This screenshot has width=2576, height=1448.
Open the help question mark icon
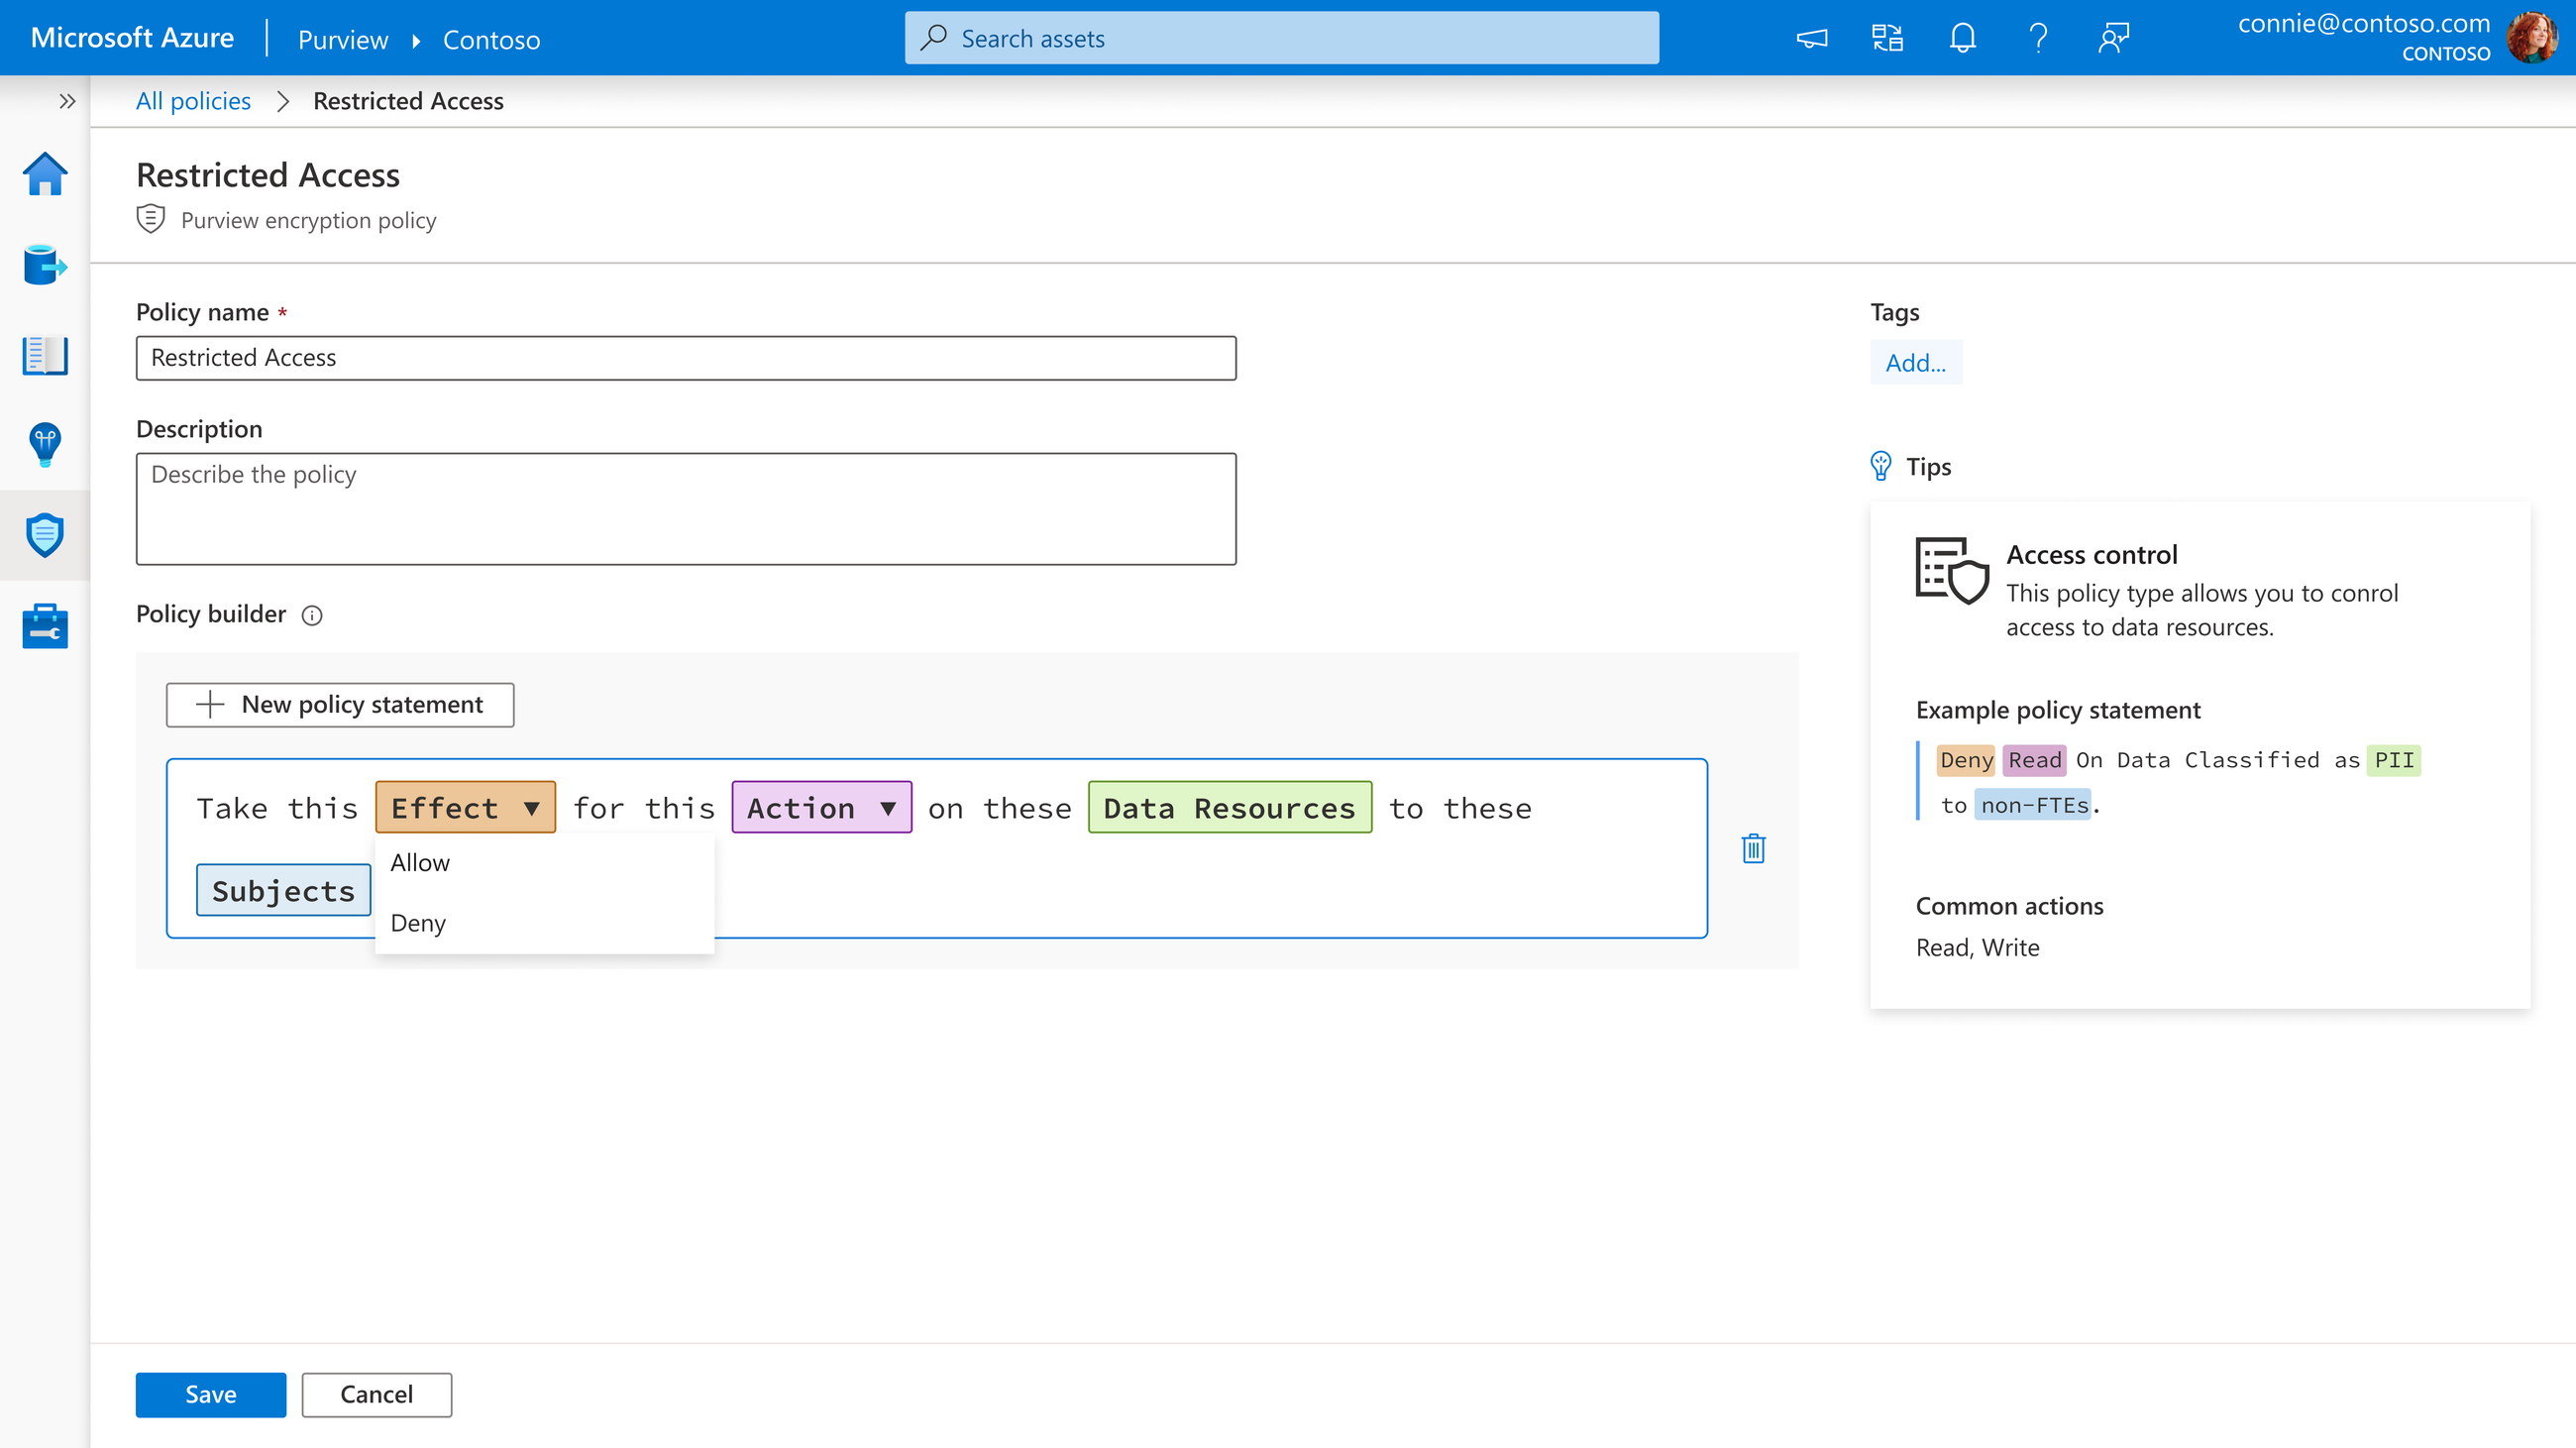pos(2039,39)
